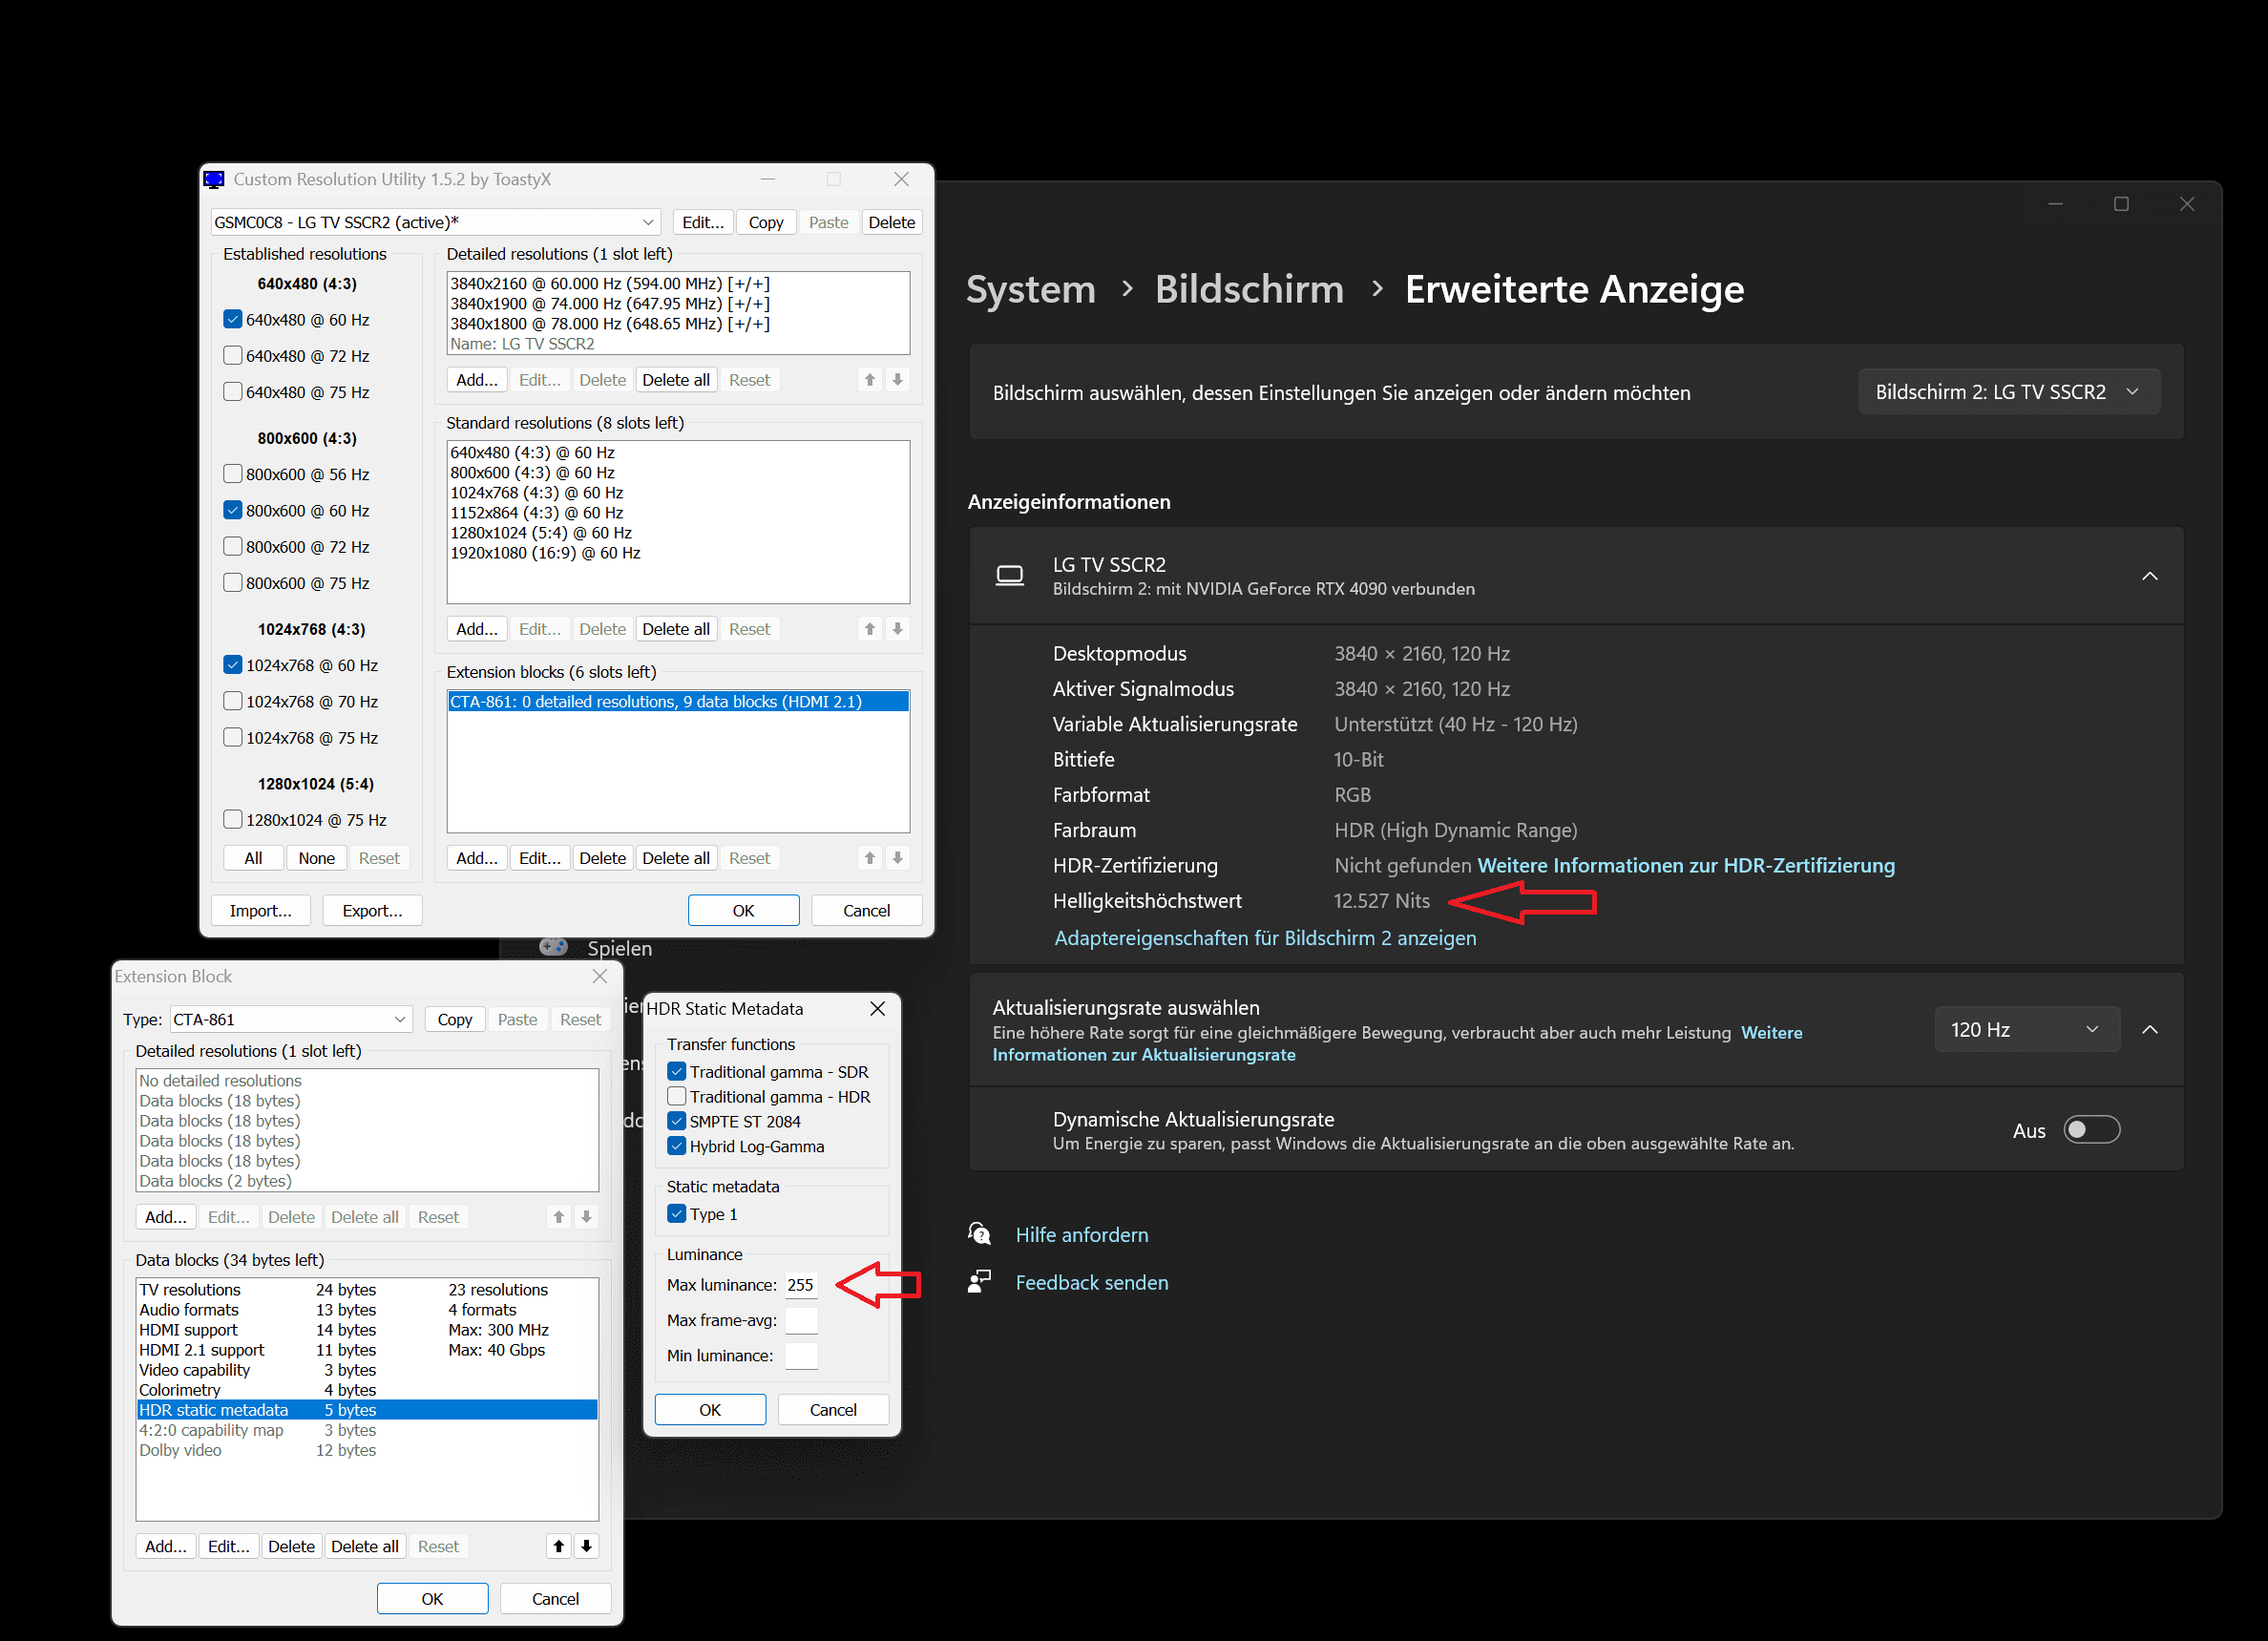Open Bildschirm 2: LG TV SSCR2 dropdown

2008,392
